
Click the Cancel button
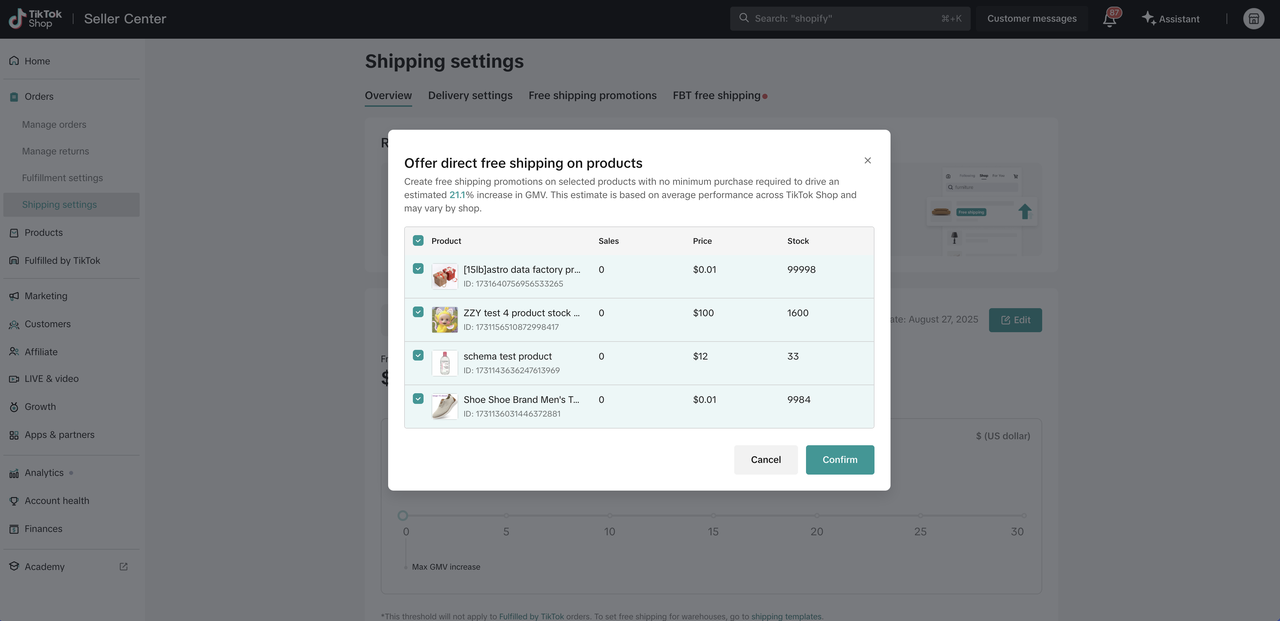[765, 460]
